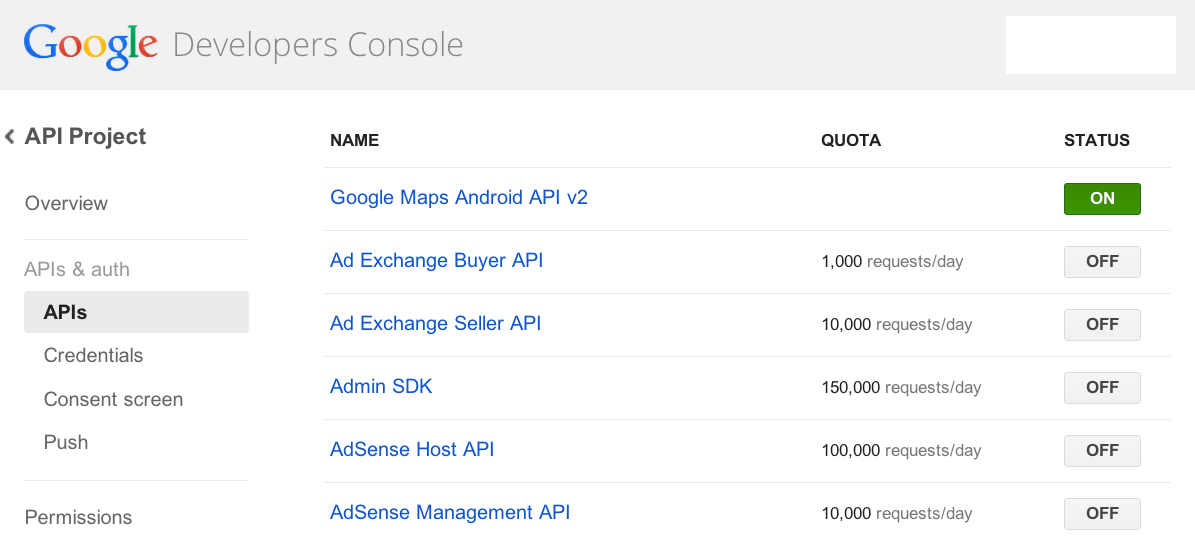This screenshot has height=545, width=1195.
Task: Click the Google logo in the header
Action: [x=91, y=45]
